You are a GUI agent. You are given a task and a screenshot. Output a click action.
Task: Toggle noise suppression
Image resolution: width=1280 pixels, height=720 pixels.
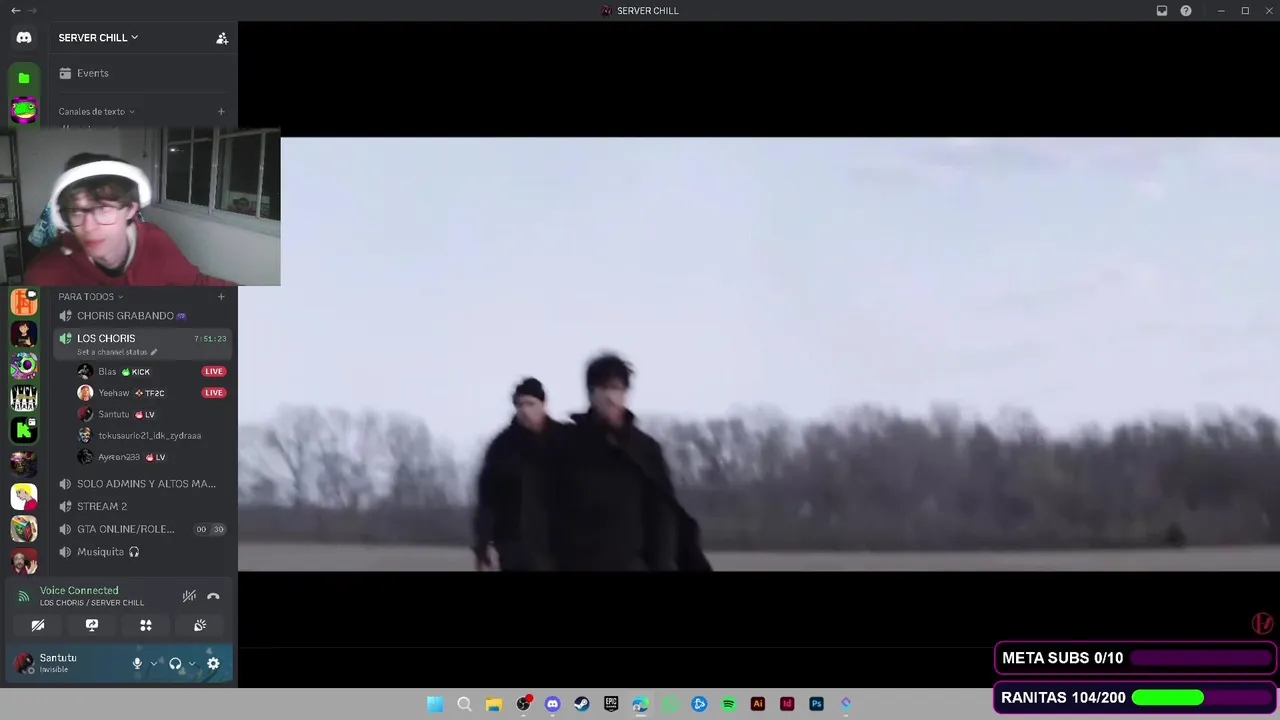tap(189, 596)
